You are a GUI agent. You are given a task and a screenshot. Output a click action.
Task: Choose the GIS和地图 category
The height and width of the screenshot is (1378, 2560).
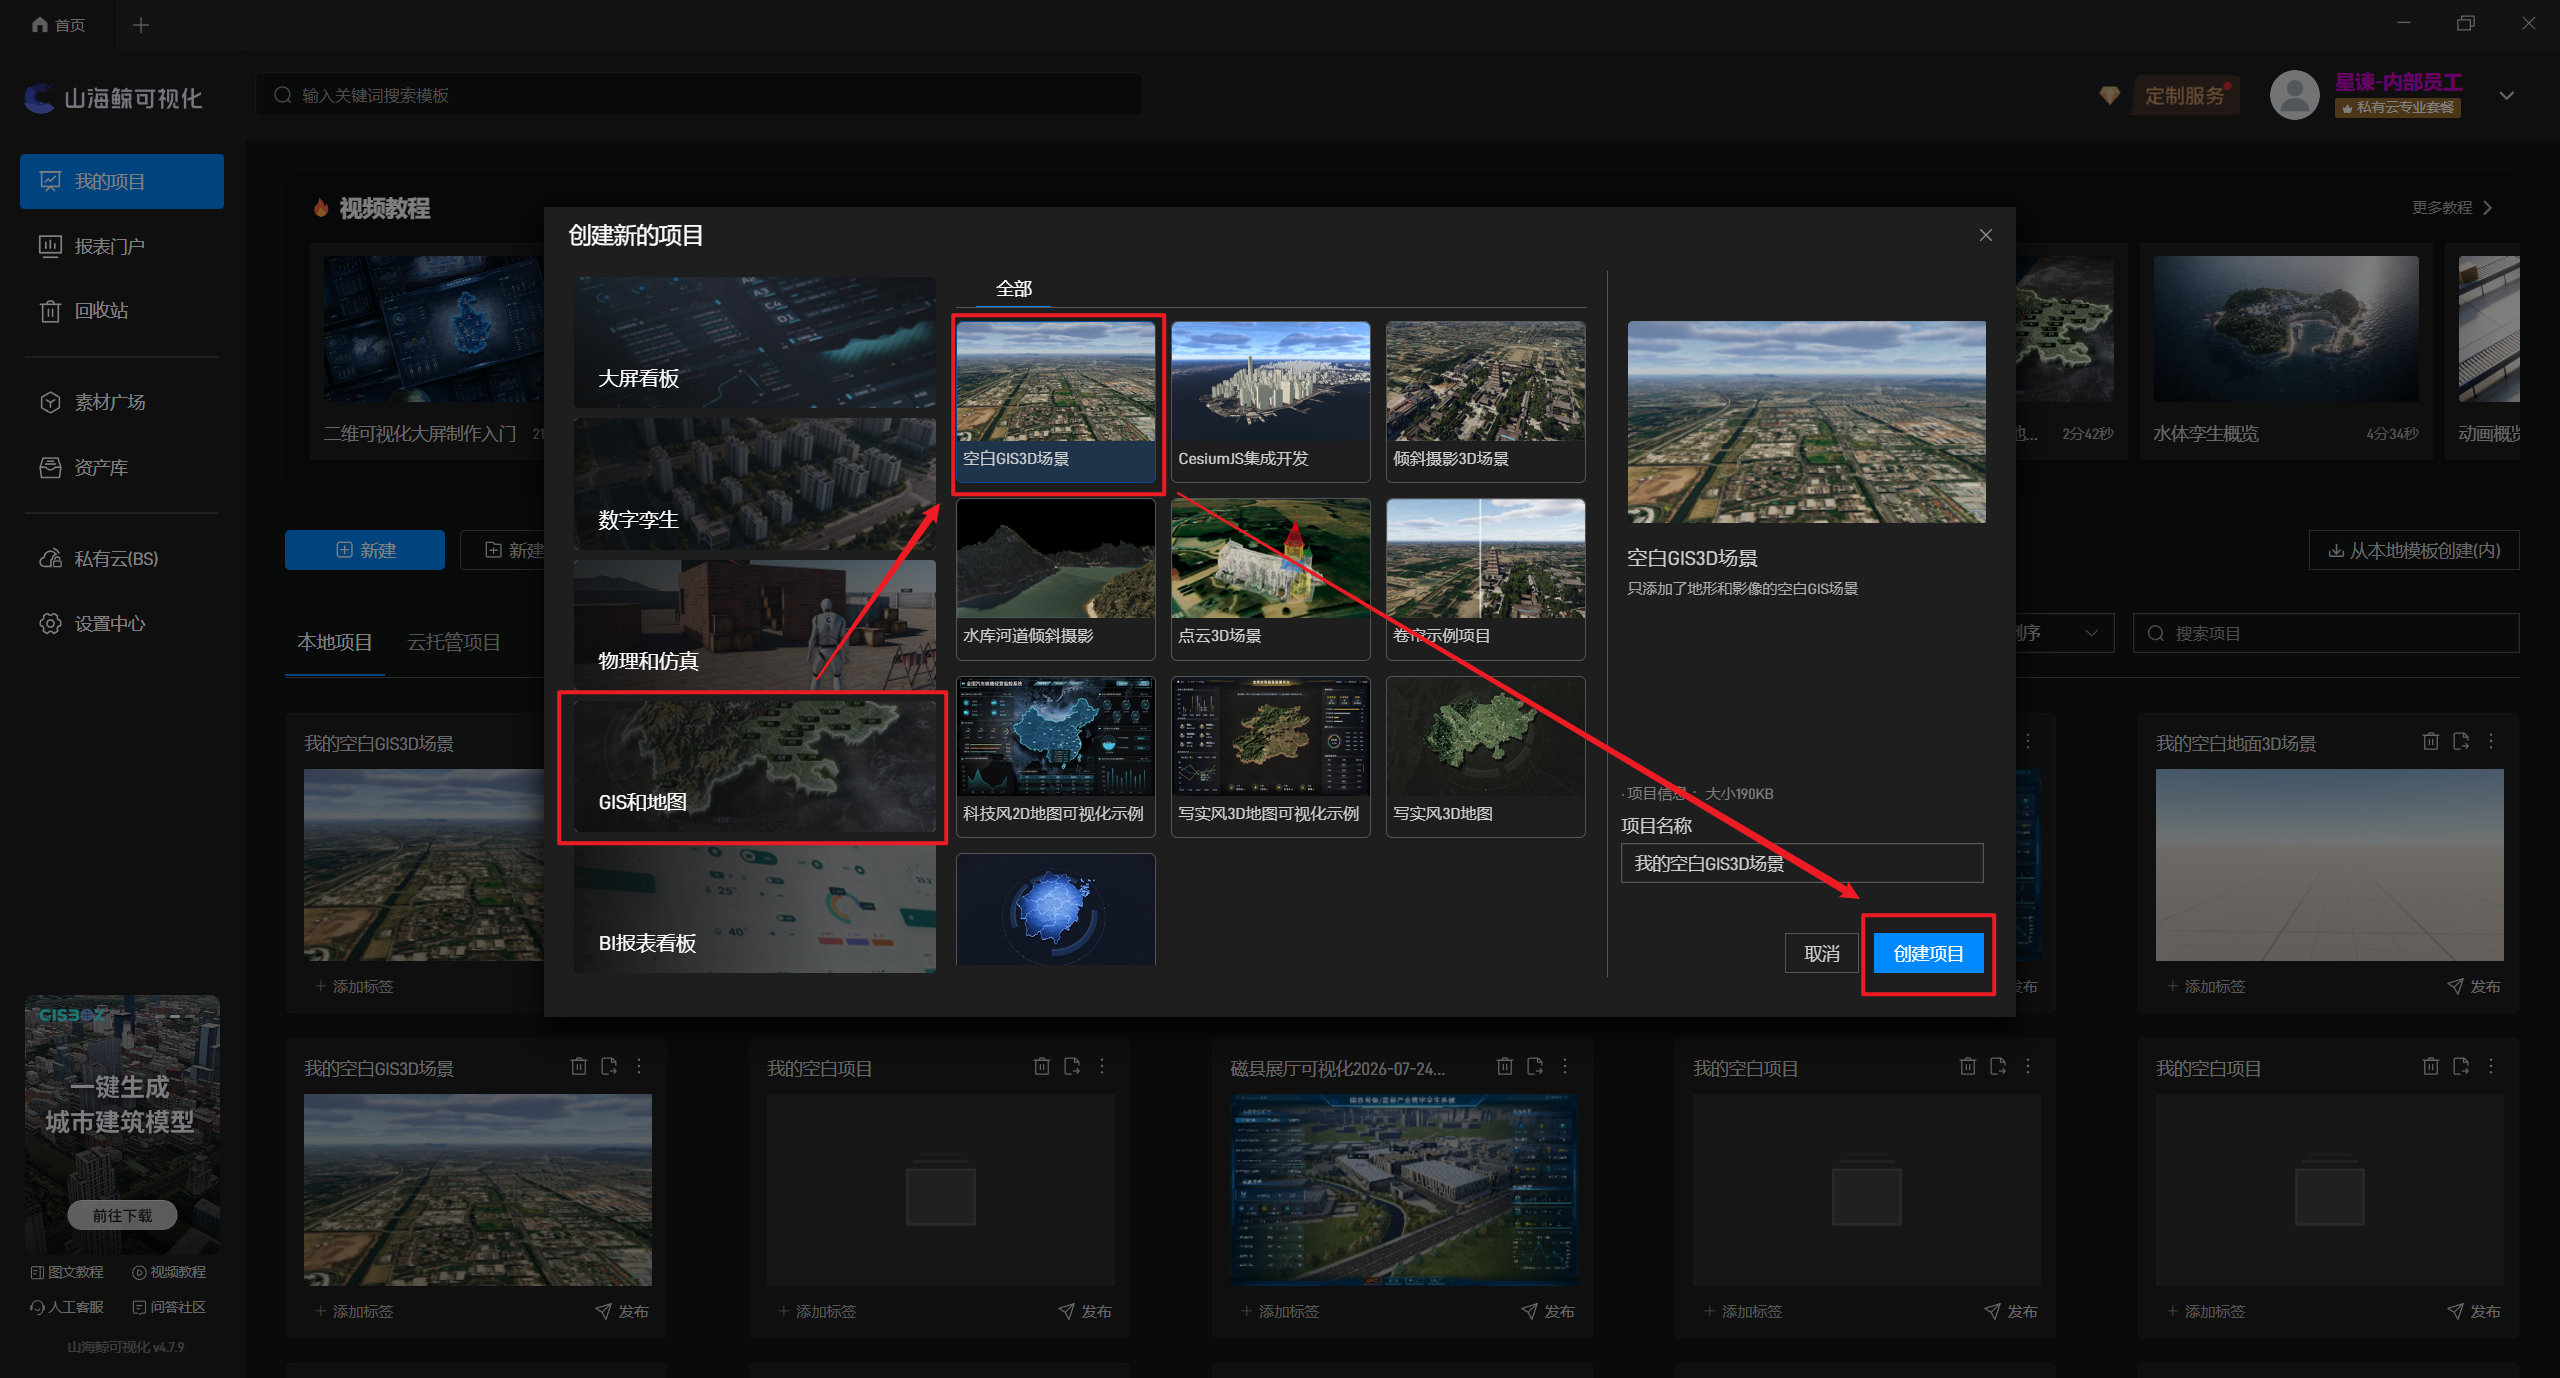[x=755, y=767]
